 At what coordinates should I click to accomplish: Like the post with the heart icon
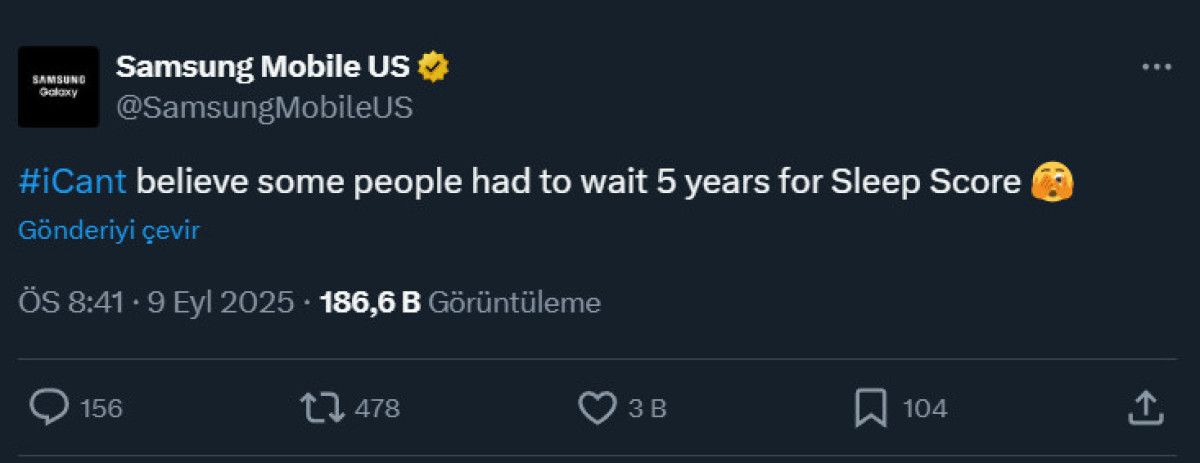(597, 408)
